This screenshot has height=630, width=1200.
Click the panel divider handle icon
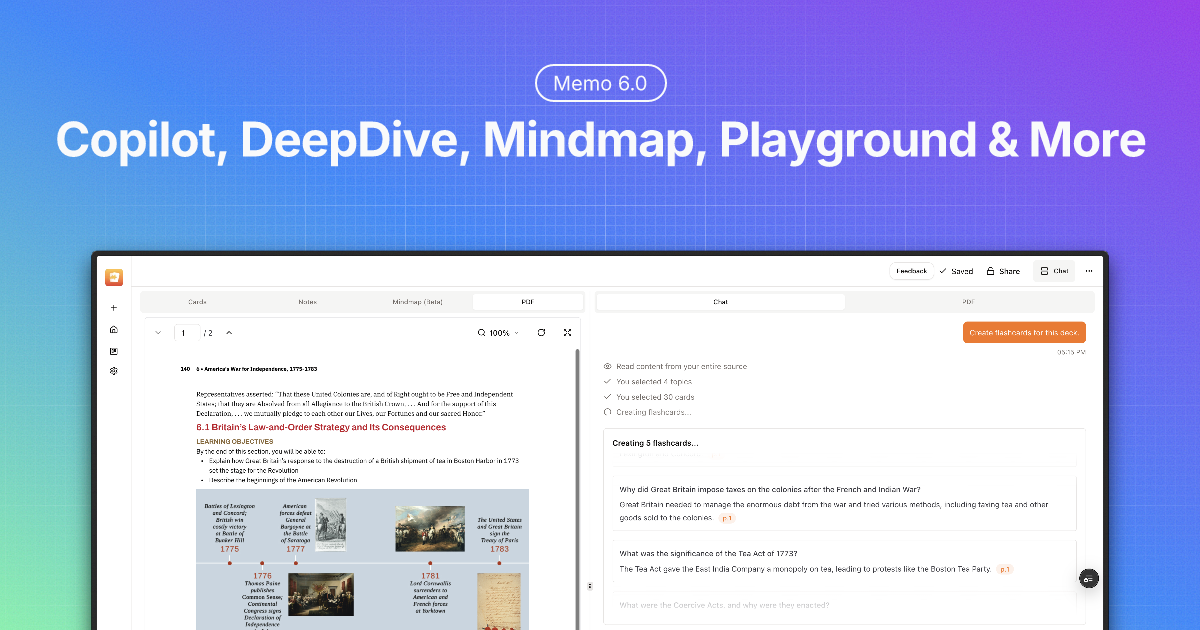pyautogui.click(x=589, y=586)
